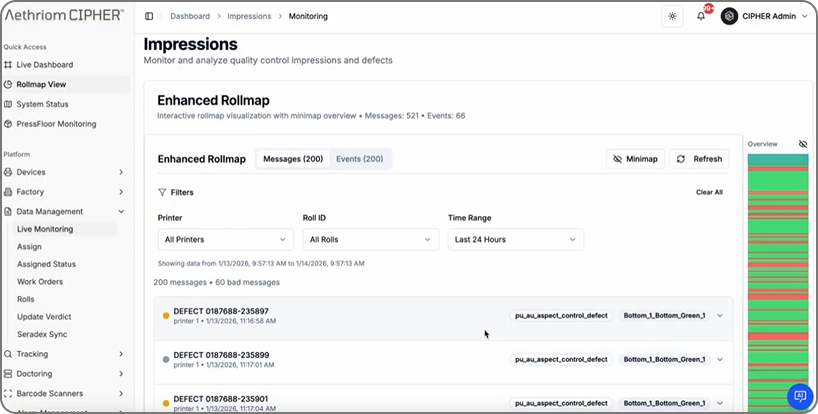This screenshot has width=818, height=414.
Task: Click the Devices icon
Action: tap(8, 172)
